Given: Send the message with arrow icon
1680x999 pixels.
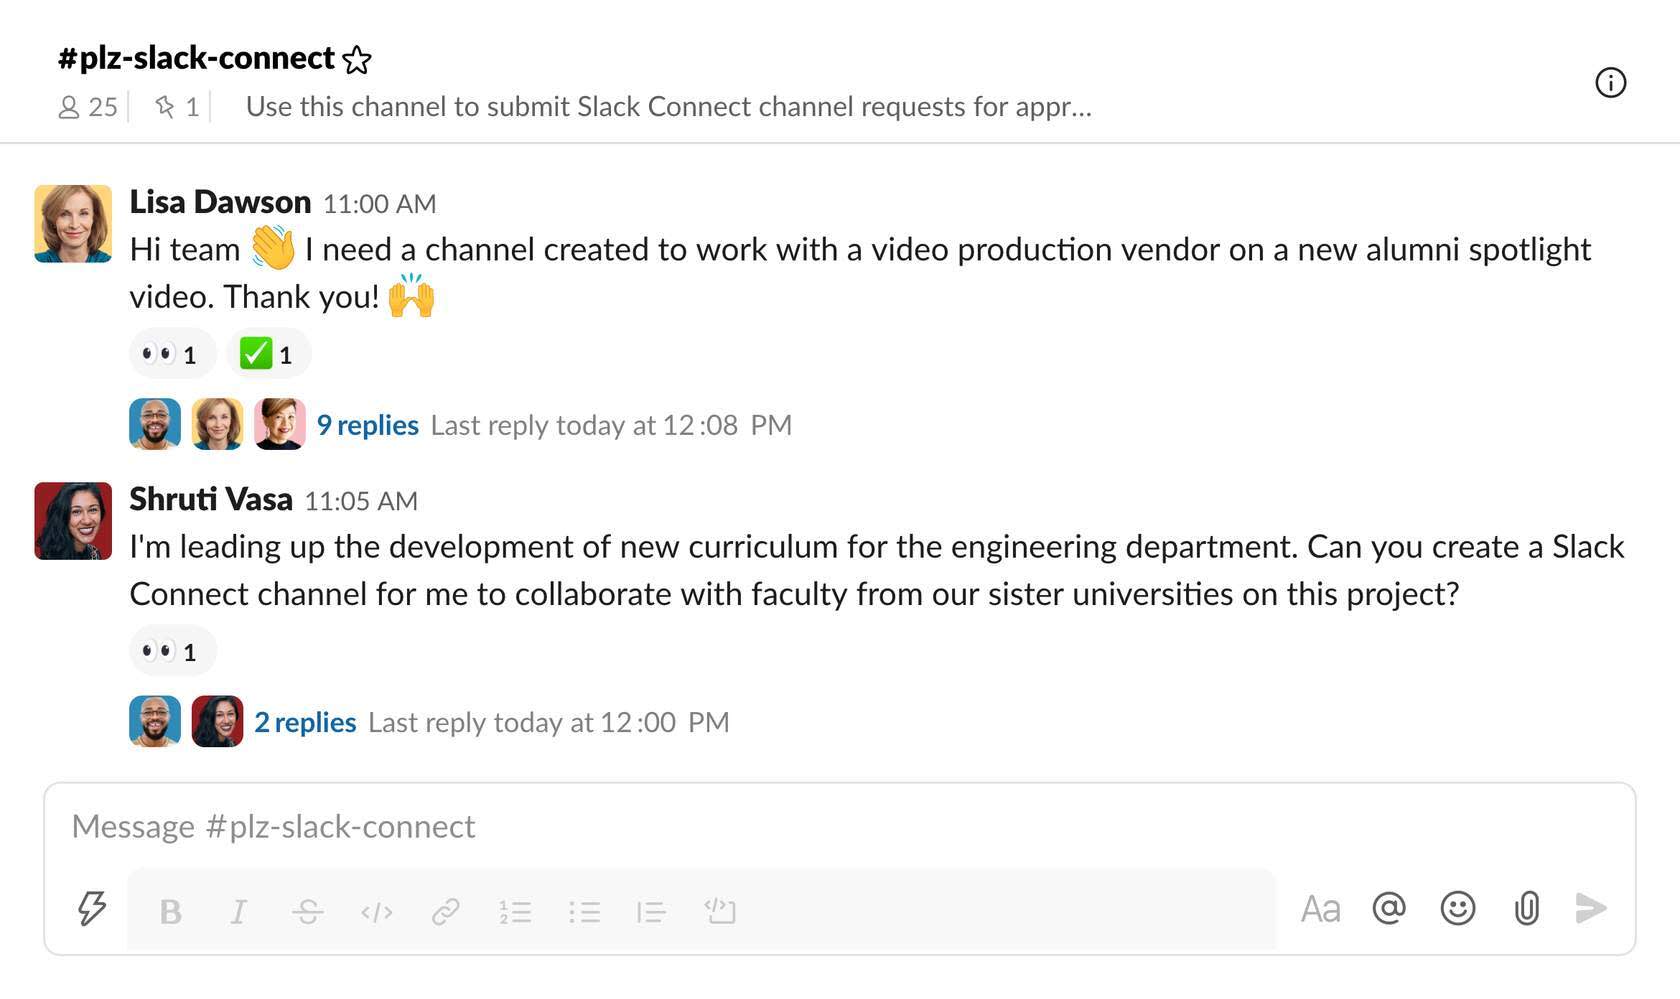Looking at the screenshot, I should click(x=1591, y=908).
